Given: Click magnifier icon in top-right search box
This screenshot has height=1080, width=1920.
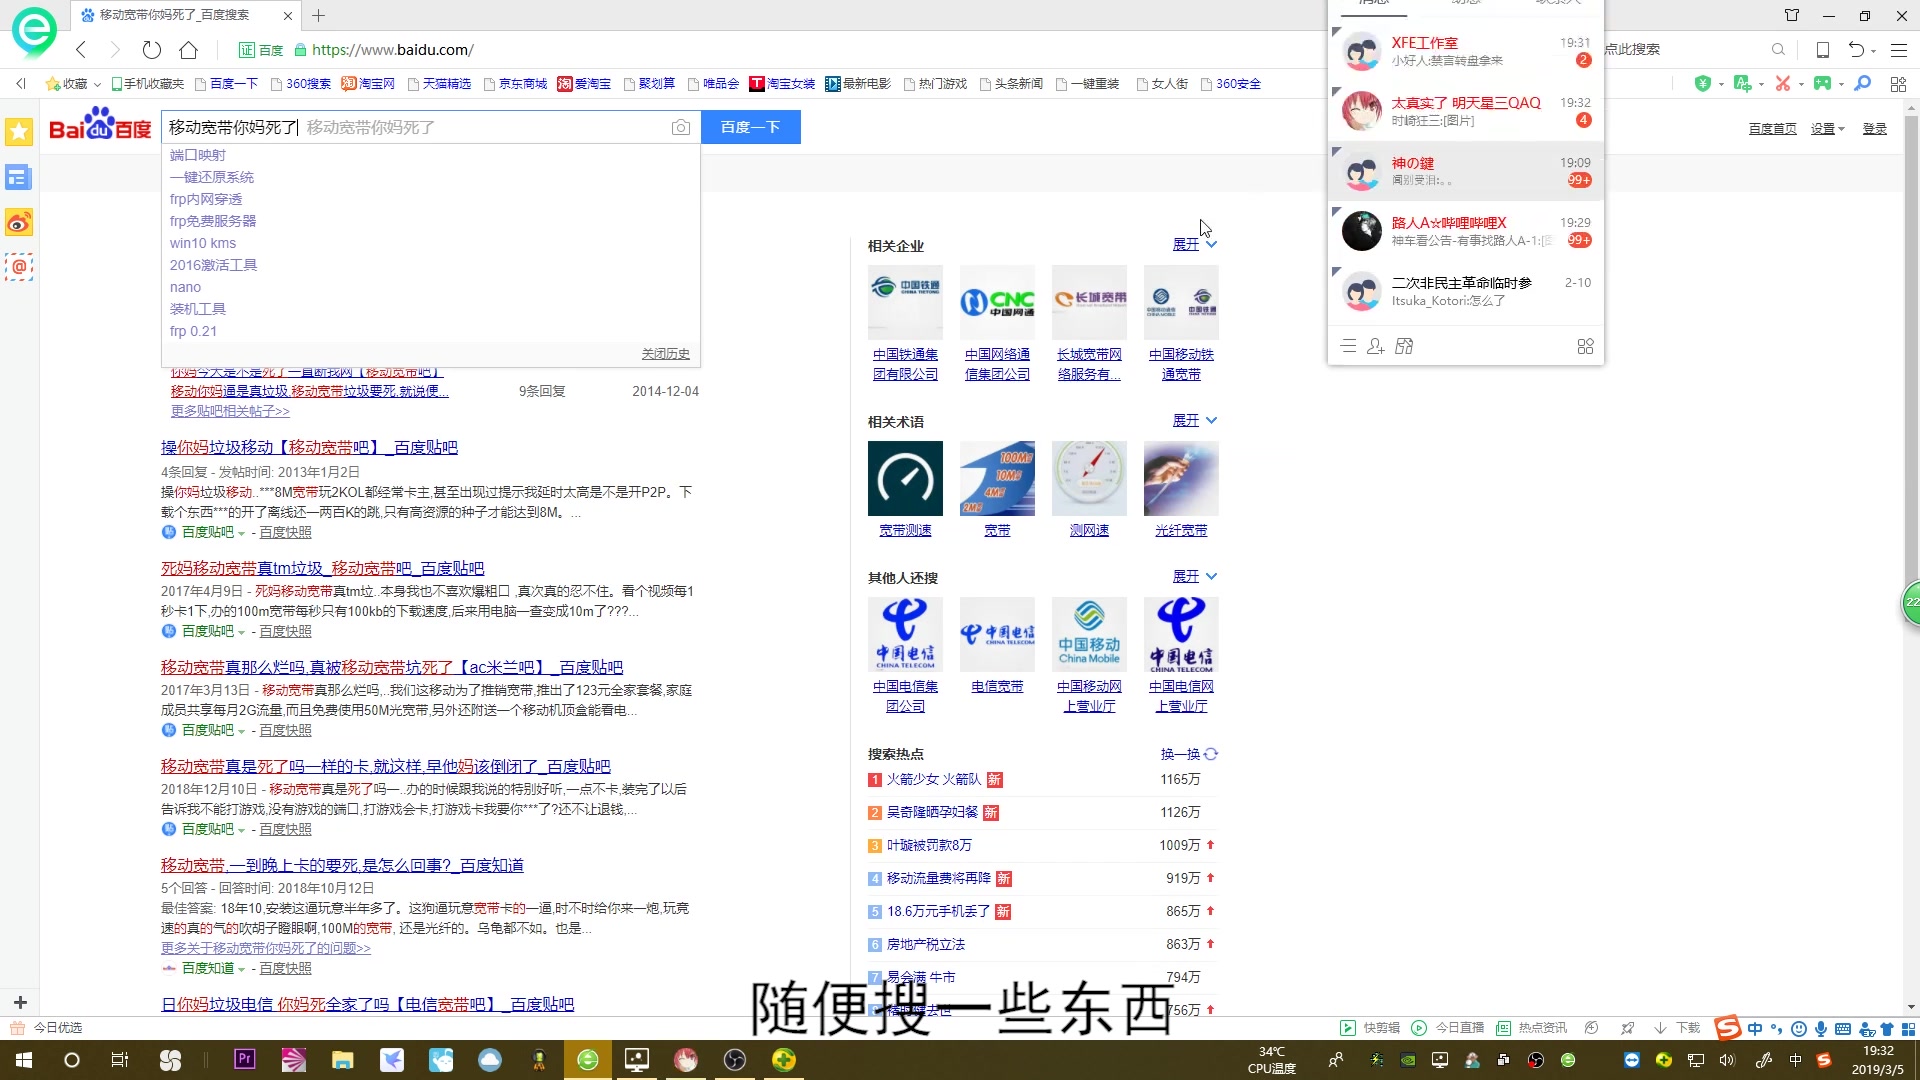Looking at the screenshot, I should point(1778,49).
